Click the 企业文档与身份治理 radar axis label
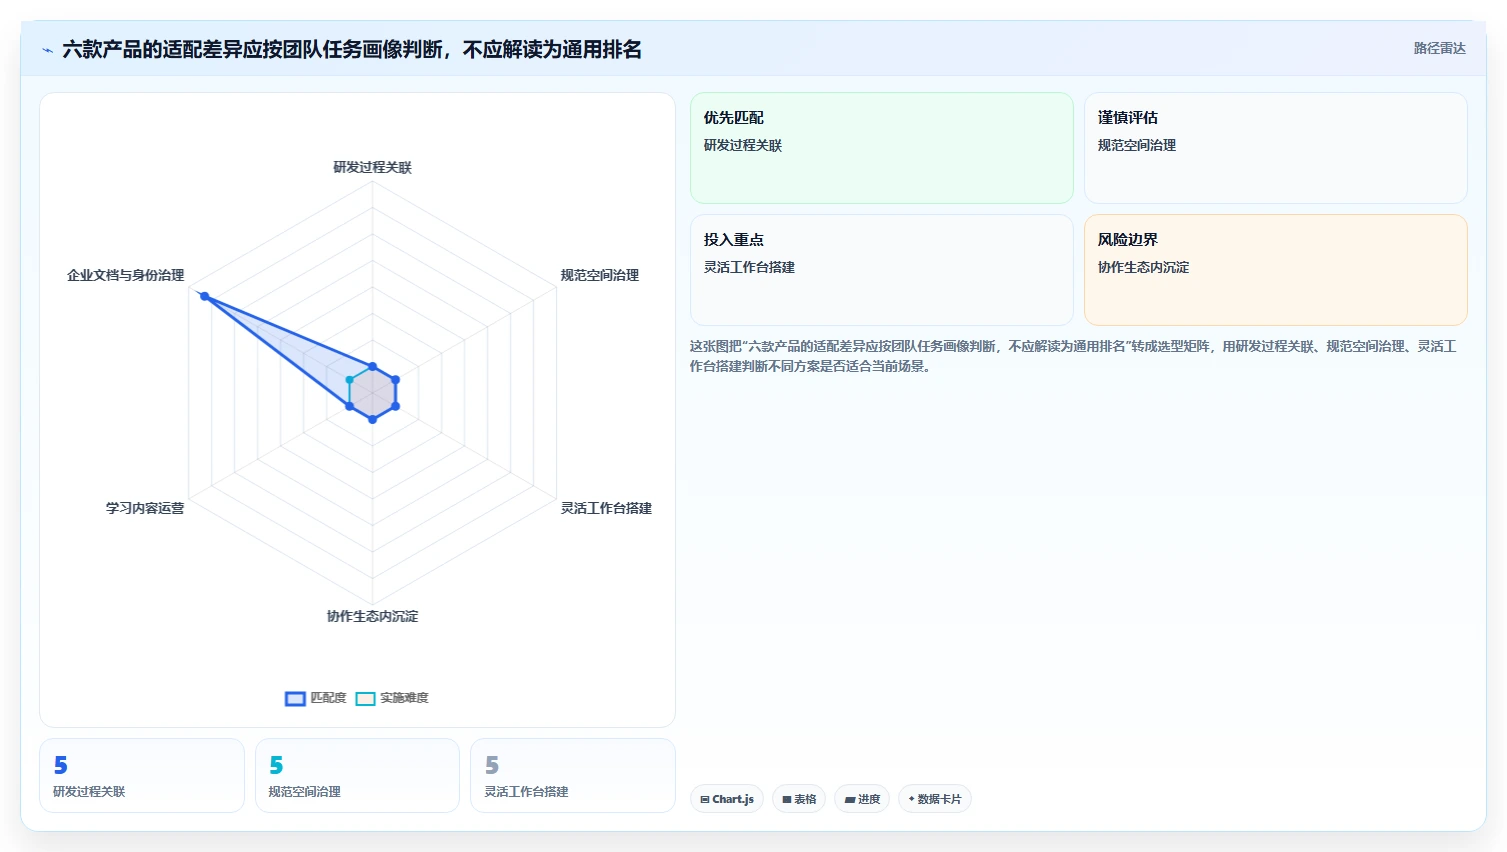Screen dimensions: 1507x852 [125, 275]
